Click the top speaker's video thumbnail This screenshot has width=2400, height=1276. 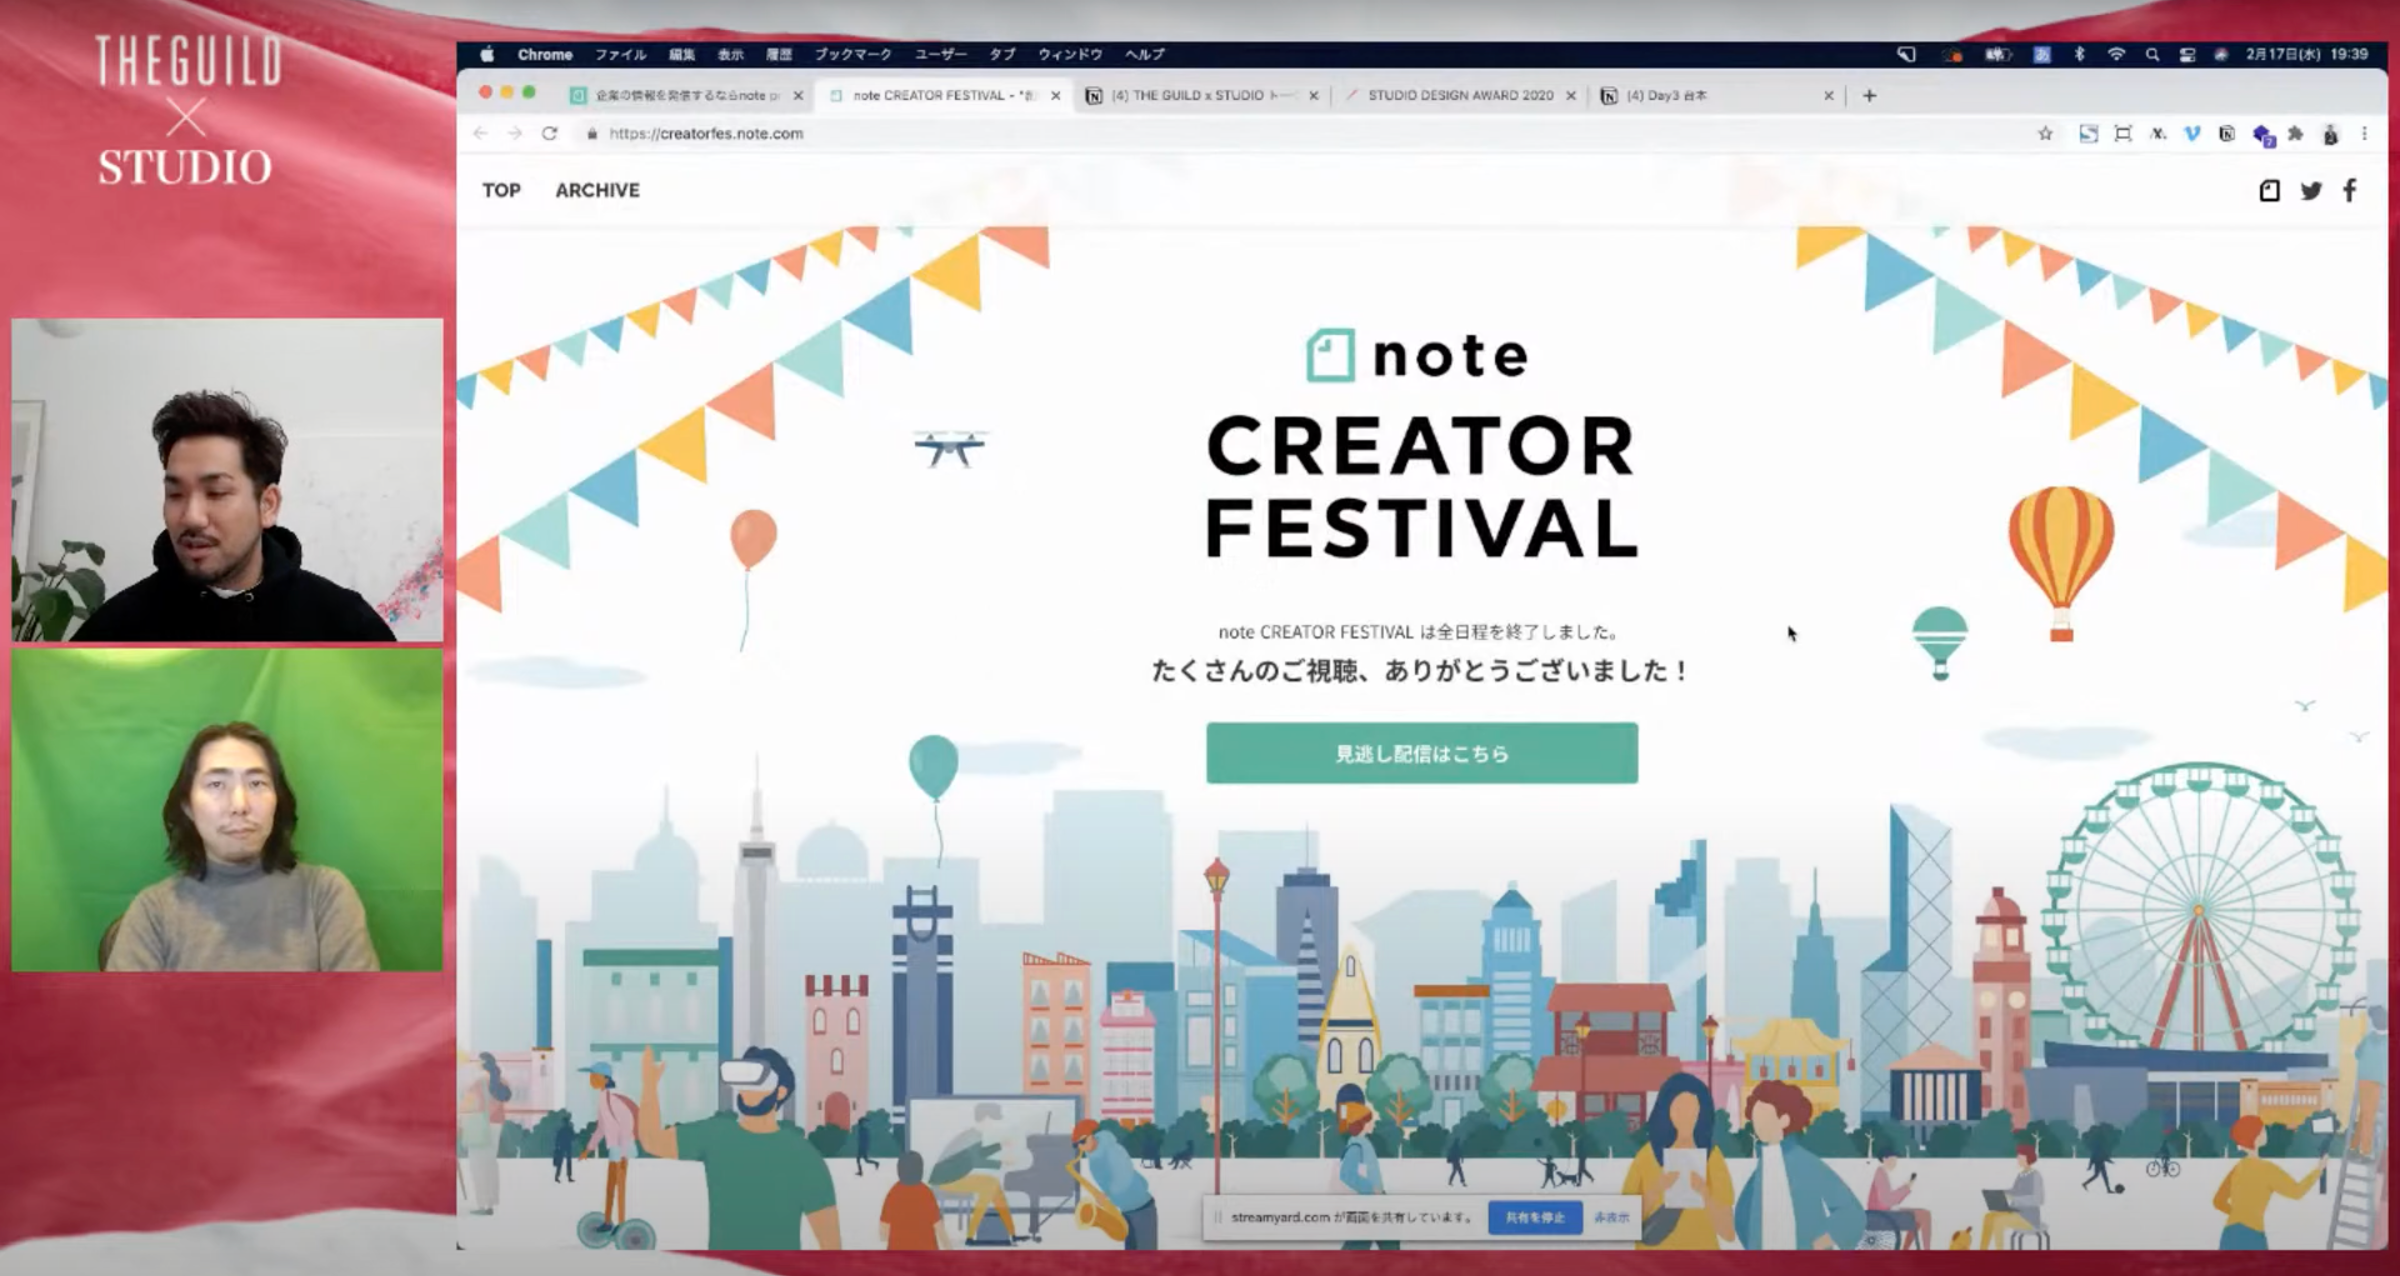click(x=227, y=480)
